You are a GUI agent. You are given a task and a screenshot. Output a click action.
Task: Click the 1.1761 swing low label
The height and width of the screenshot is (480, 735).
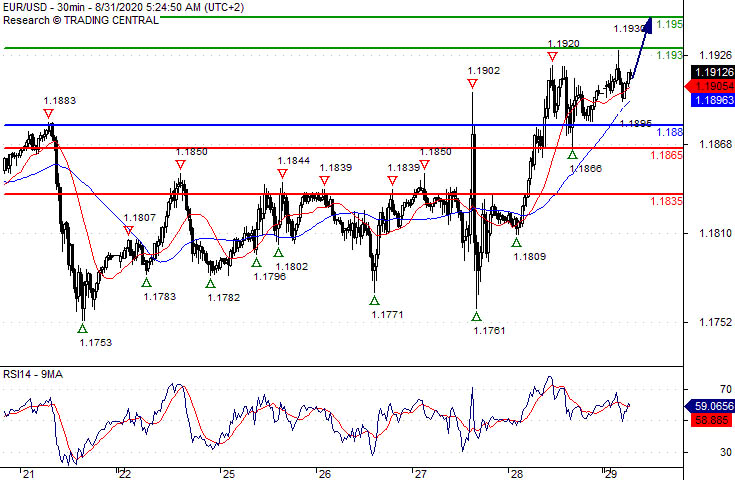(x=489, y=330)
